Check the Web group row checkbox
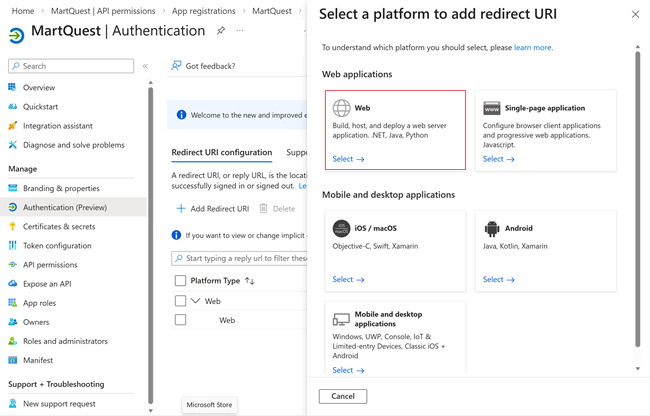This screenshot has height=416, width=650. coord(180,300)
